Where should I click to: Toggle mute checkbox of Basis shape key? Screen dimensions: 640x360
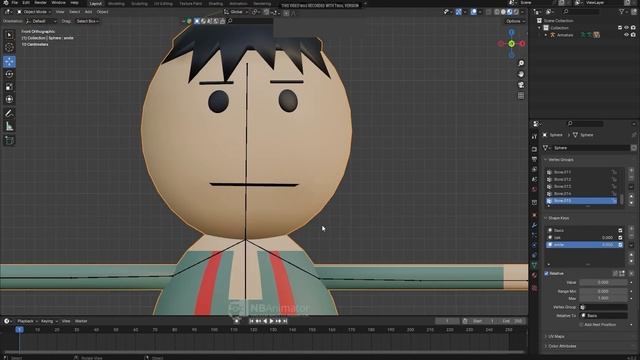[x=620, y=231]
